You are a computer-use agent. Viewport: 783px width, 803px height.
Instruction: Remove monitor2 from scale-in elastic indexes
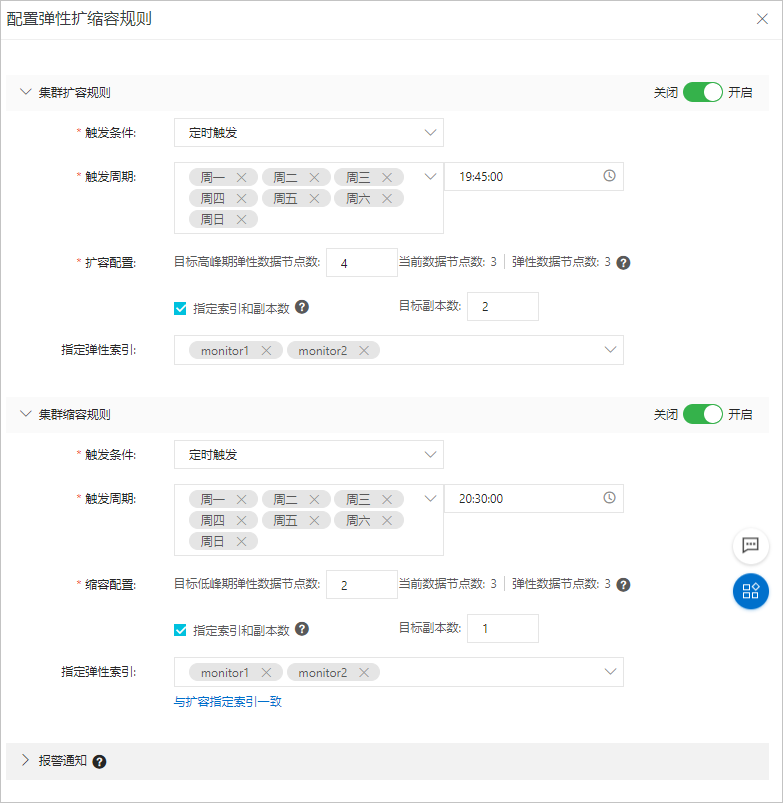click(x=364, y=672)
